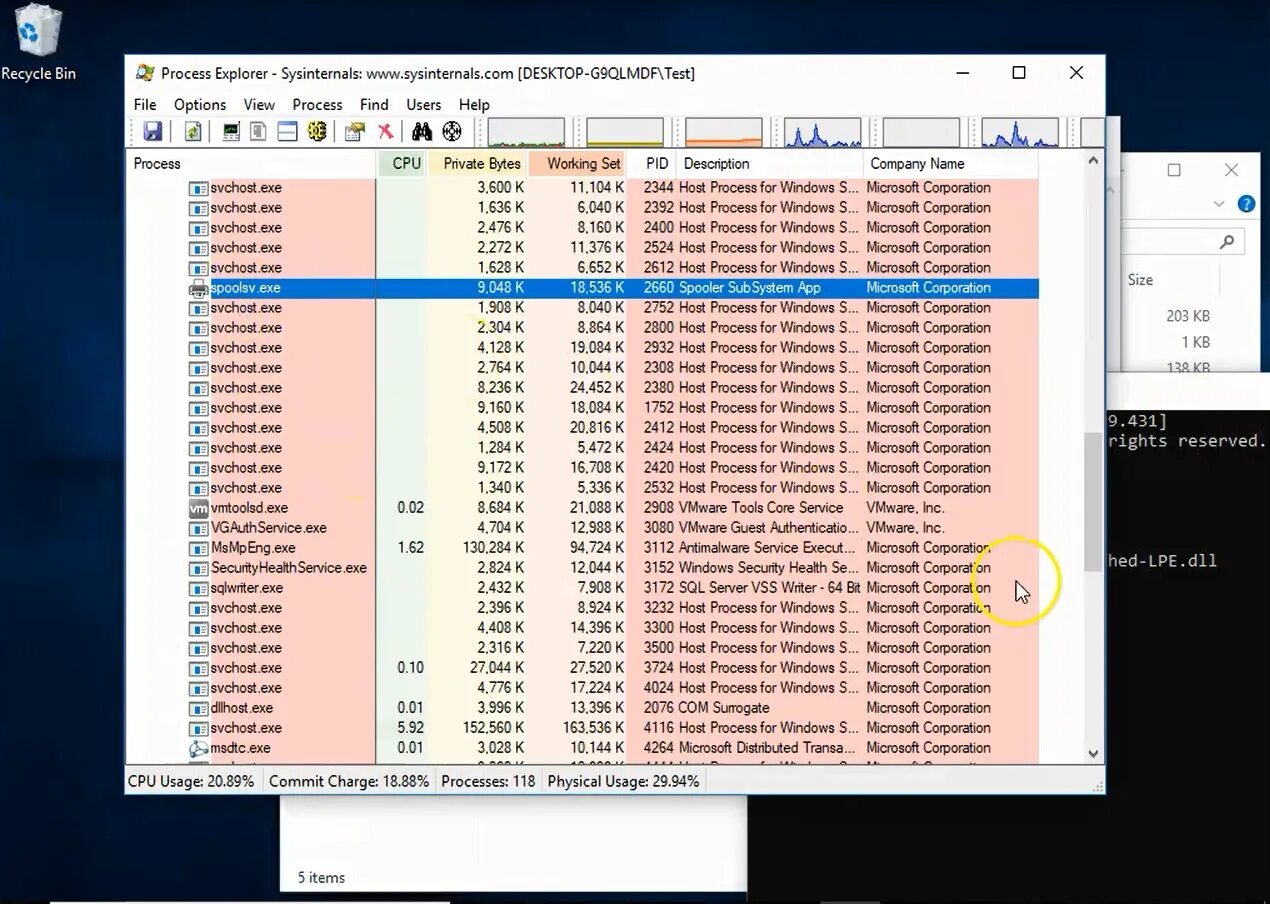Click the process list scrollbar up arrow
The height and width of the screenshot is (904, 1270).
click(1093, 161)
